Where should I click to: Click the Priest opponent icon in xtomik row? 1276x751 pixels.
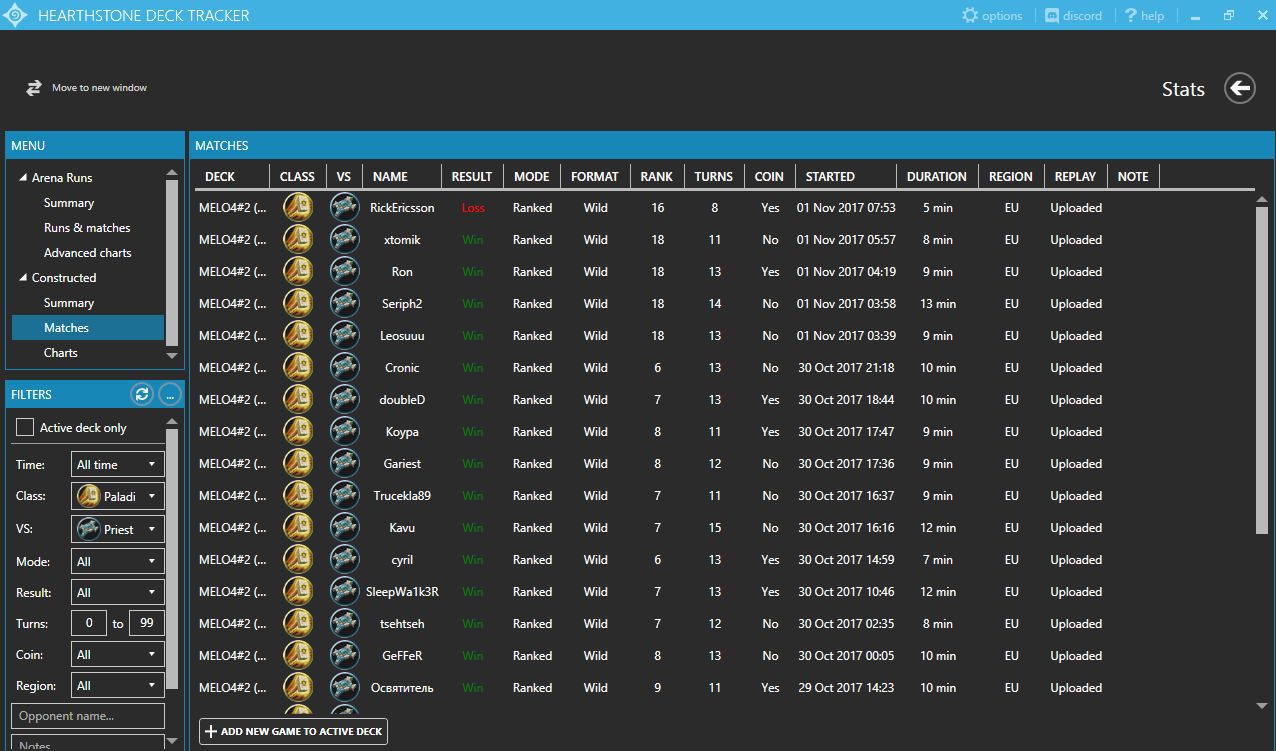344,240
